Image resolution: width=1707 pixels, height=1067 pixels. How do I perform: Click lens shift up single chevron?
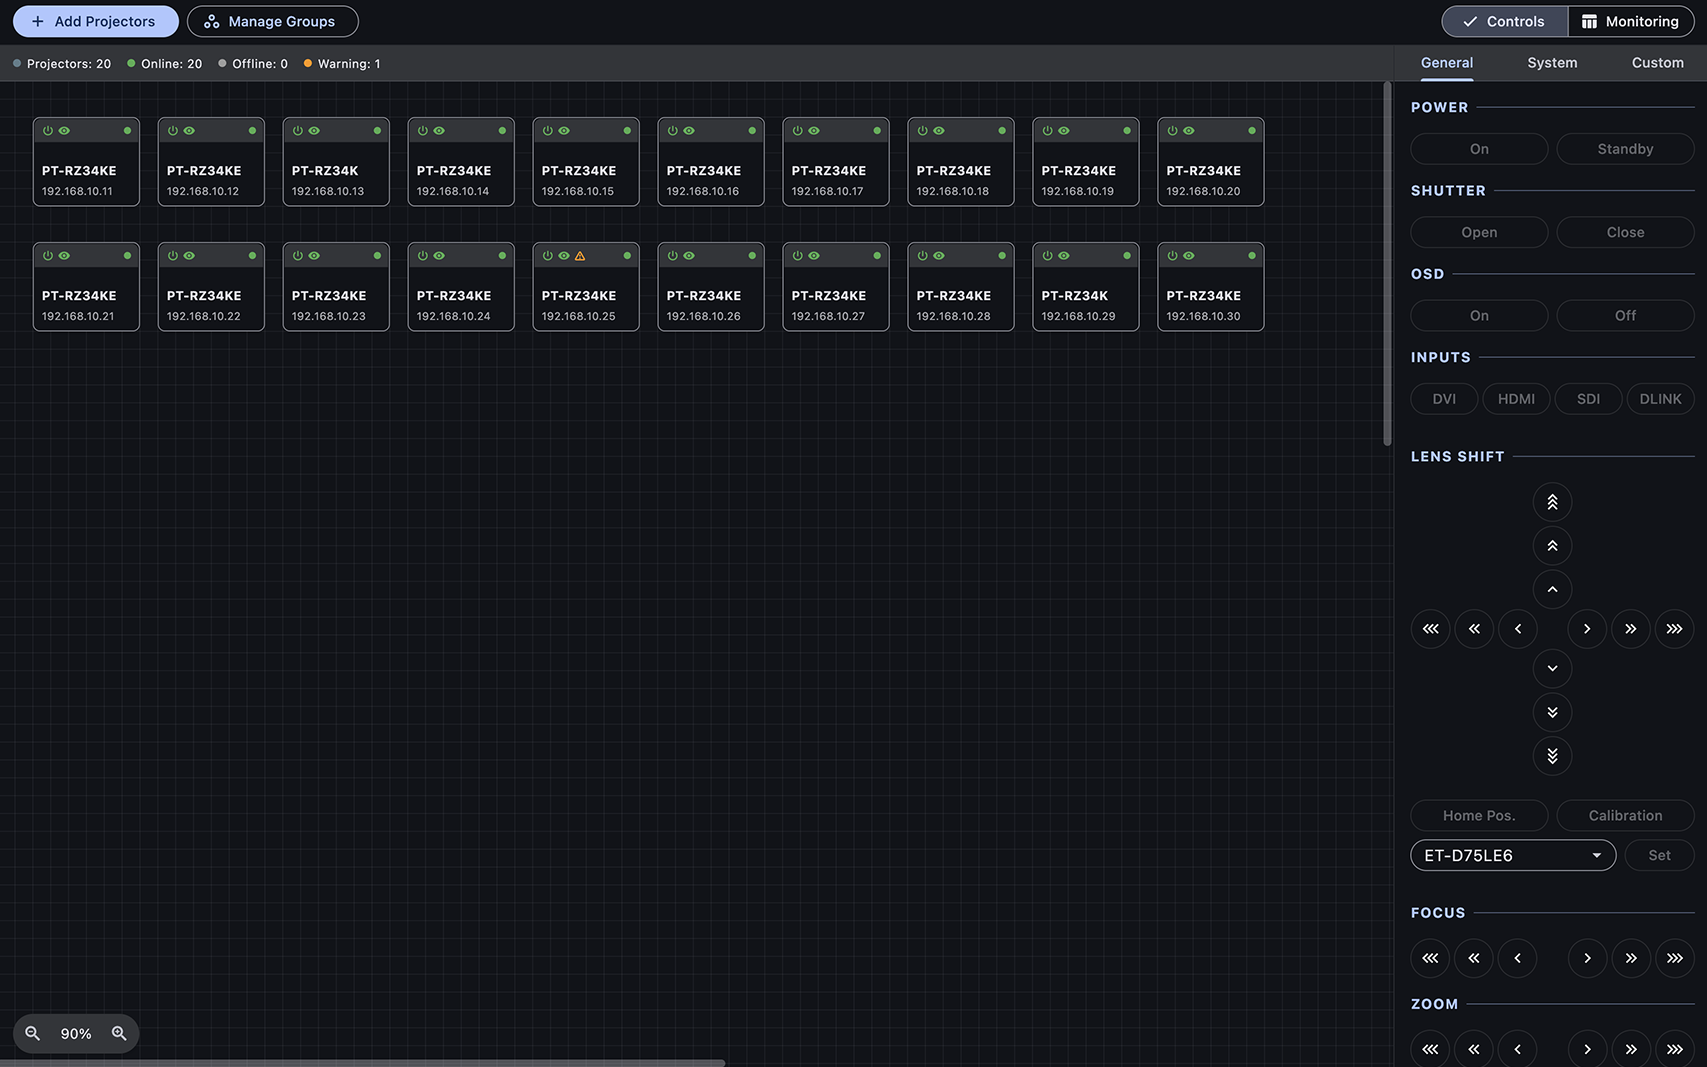(x=1552, y=590)
